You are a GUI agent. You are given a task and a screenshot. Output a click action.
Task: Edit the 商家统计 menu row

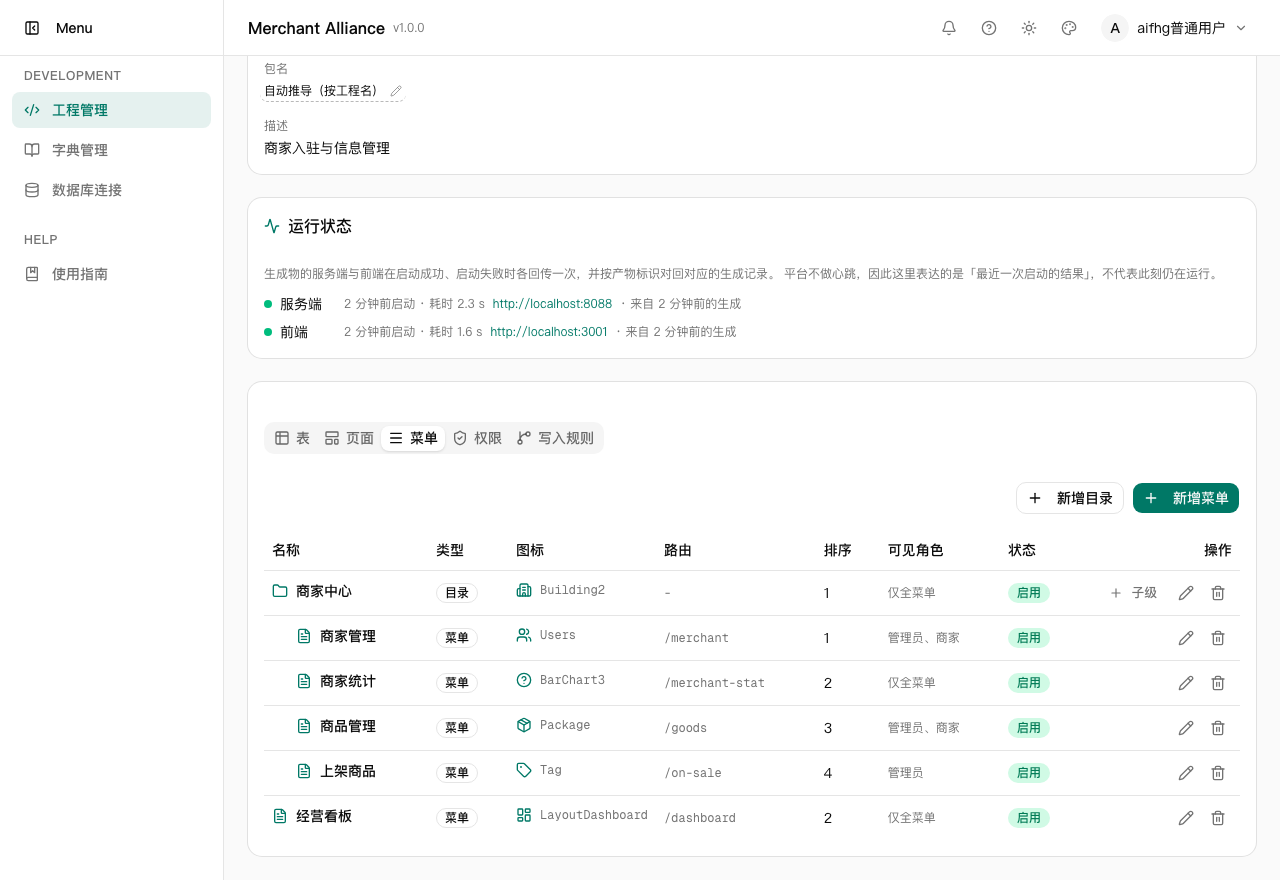pos(1186,683)
